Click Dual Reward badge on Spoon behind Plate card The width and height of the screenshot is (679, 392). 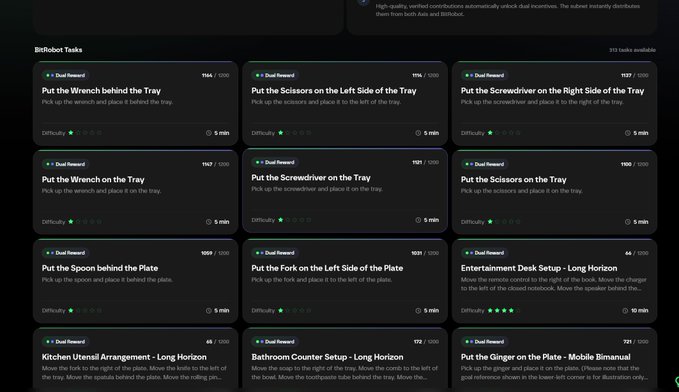click(65, 253)
